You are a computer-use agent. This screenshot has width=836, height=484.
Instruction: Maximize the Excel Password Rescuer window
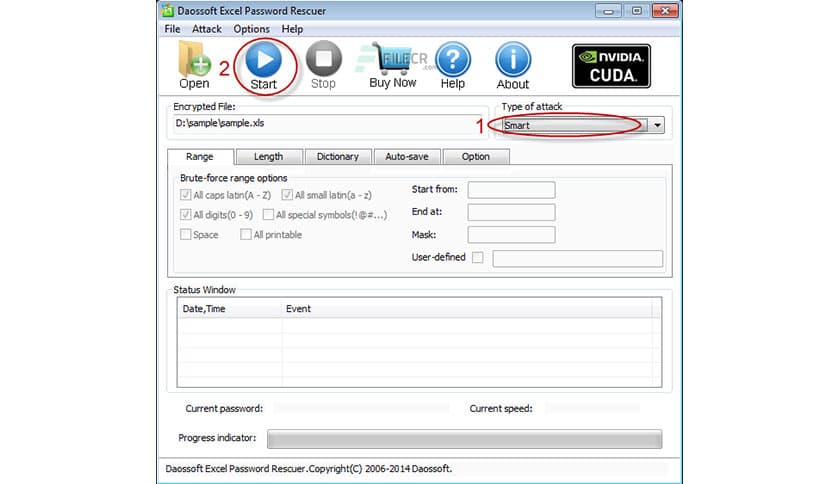click(637, 11)
